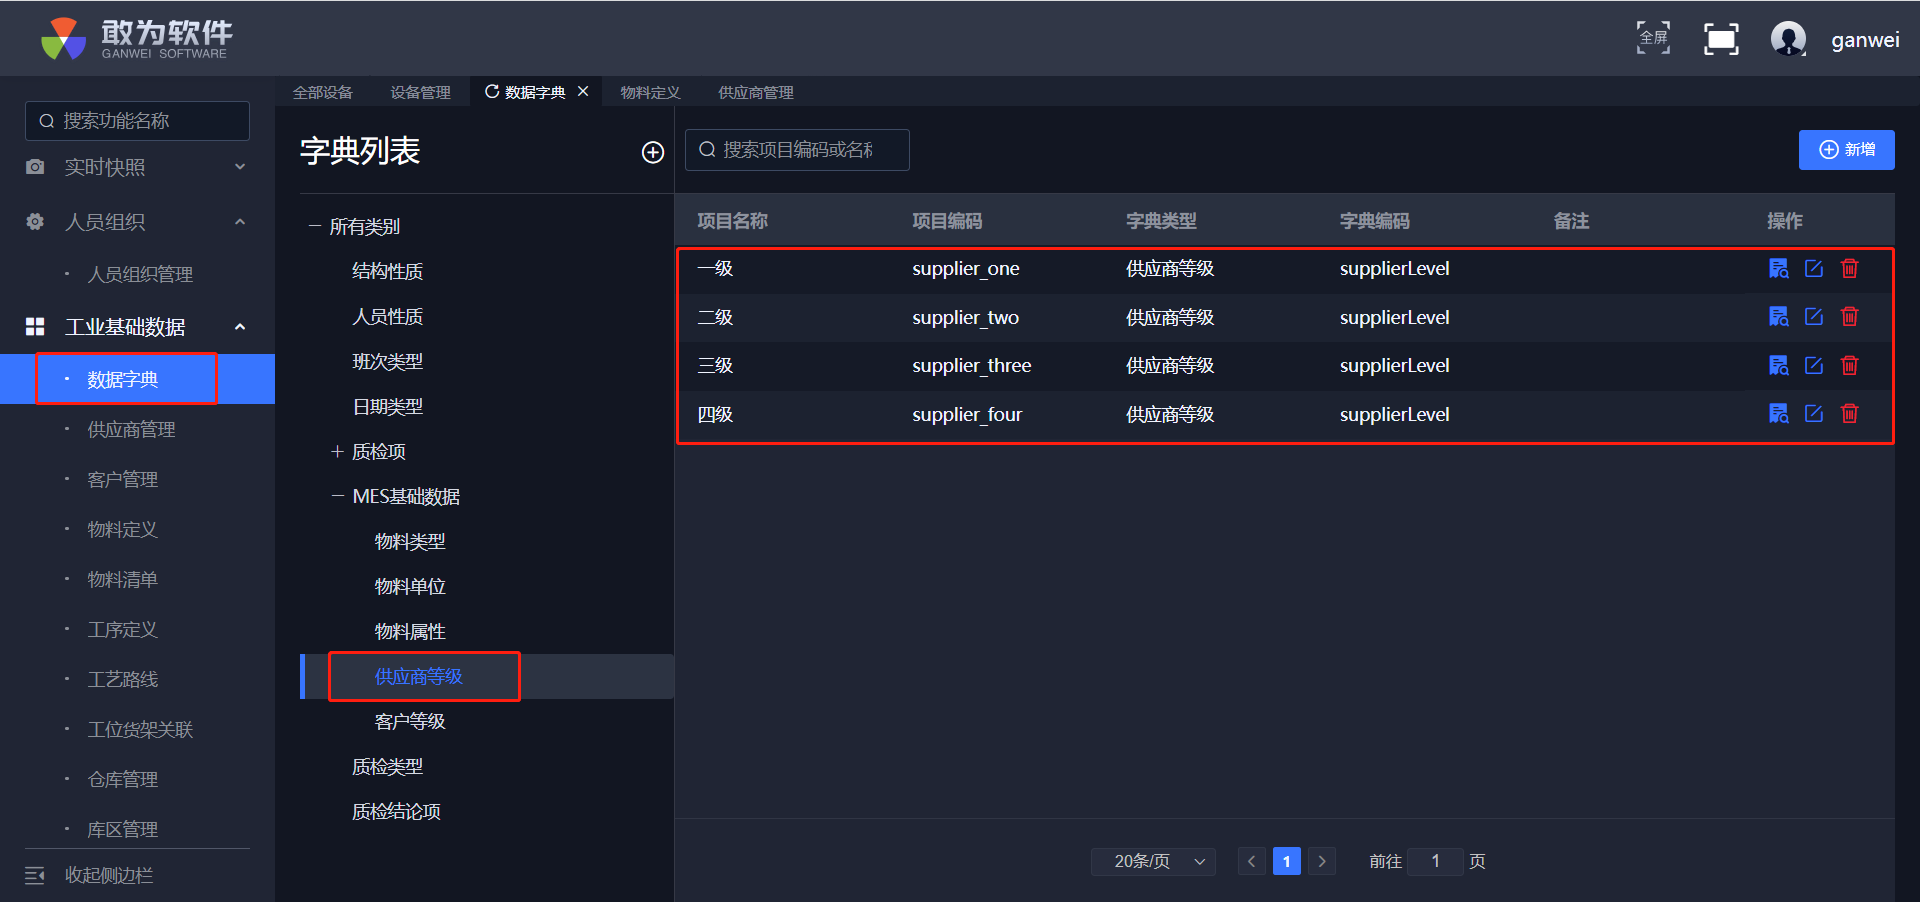The height and width of the screenshot is (902, 1920).
Task: View details of the 一级 row
Action: 1779,268
